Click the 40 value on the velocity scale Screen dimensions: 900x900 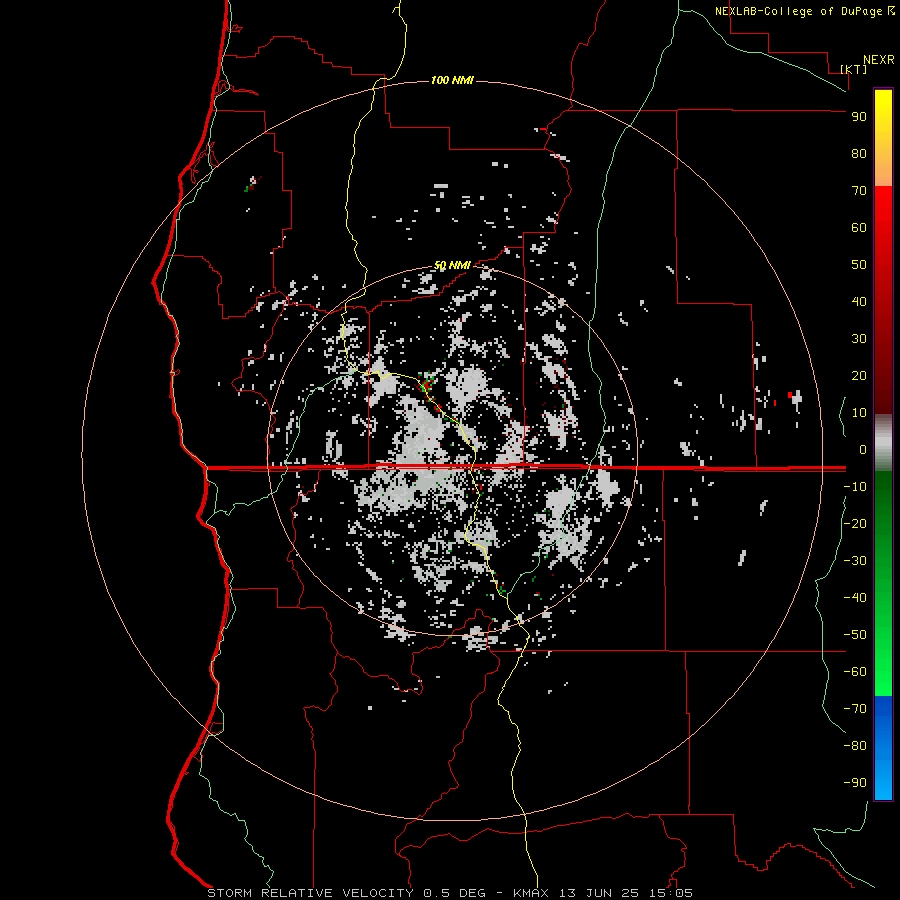tap(859, 301)
